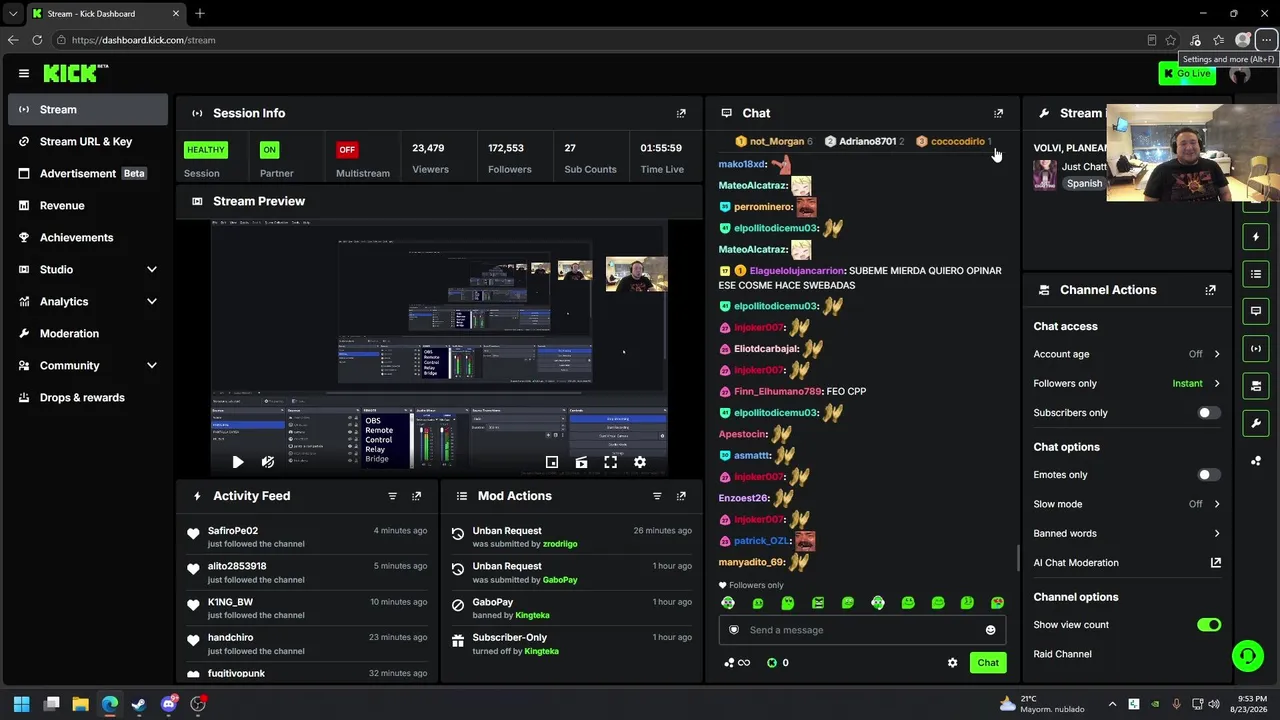Image resolution: width=1280 pixels, height=720 pixels.
Task: Select Stream in the sidebar
Action: 88,109
